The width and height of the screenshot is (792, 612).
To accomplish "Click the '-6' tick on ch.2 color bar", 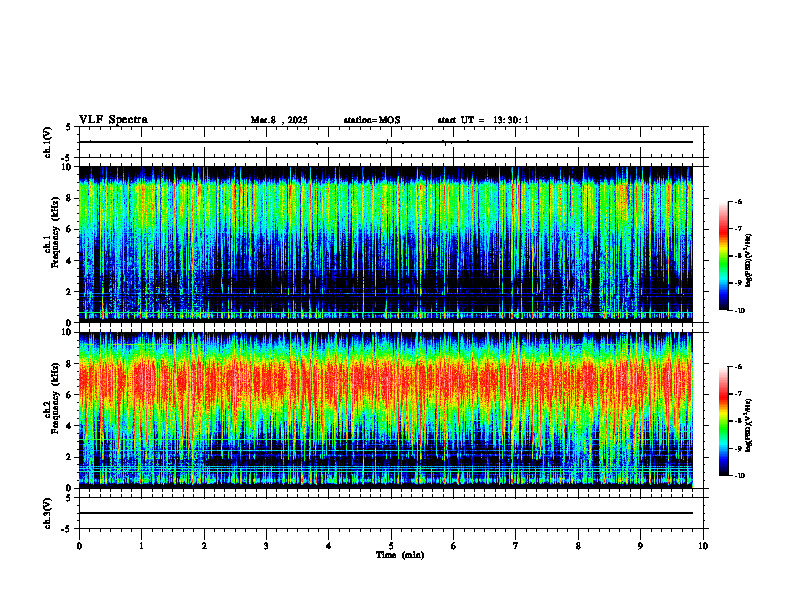I will (x=738, y=367).
